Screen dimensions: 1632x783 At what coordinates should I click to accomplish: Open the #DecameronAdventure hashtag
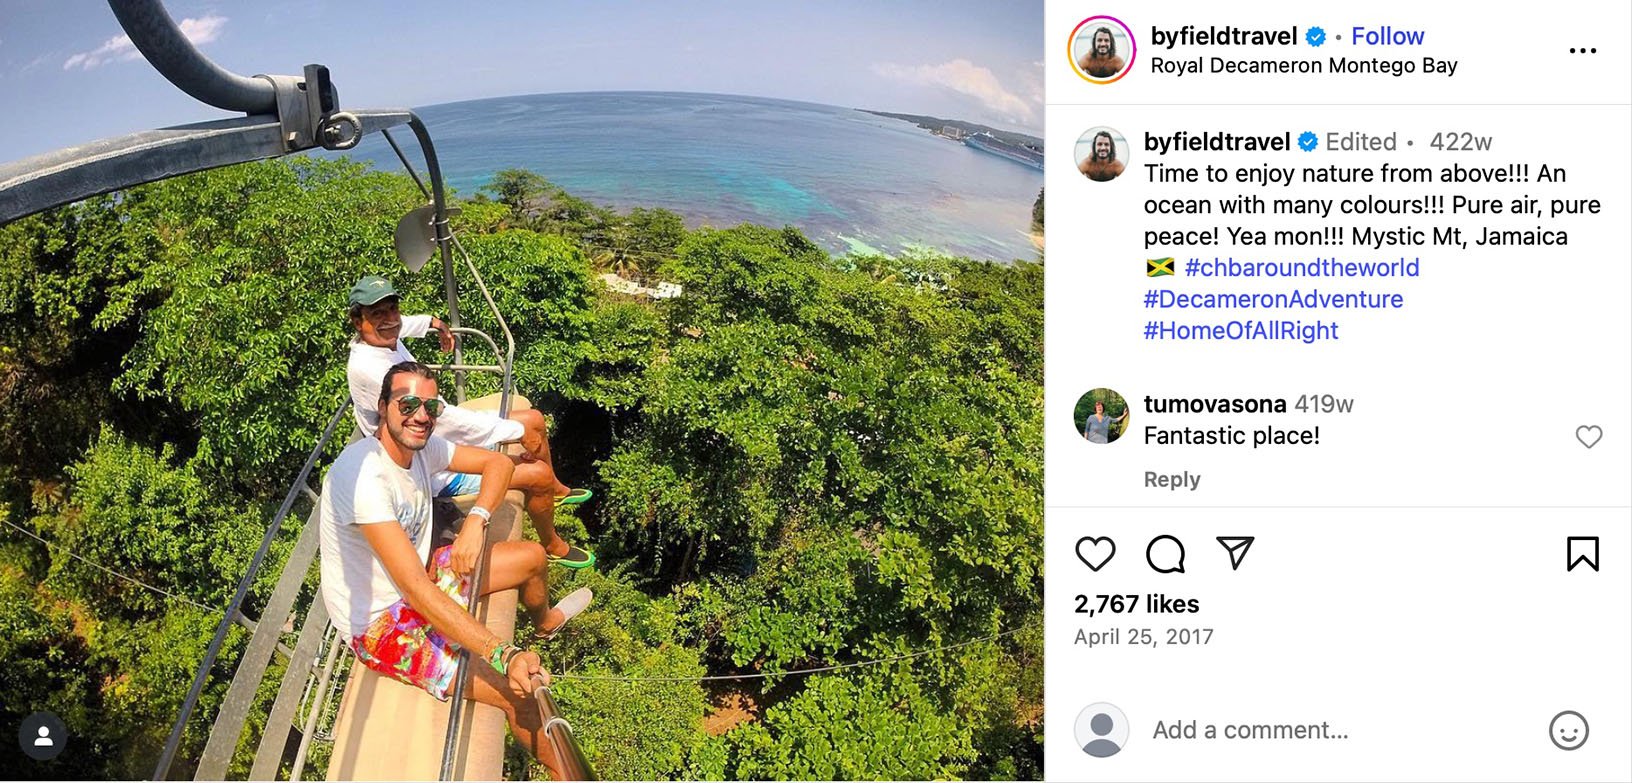click(1273, 298)
